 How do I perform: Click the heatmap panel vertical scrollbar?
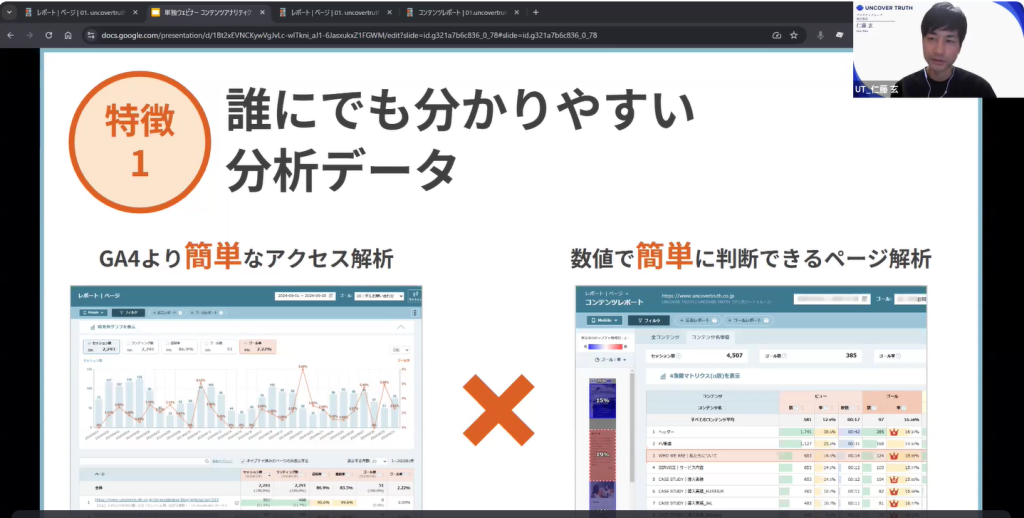[x=631, y=425]
